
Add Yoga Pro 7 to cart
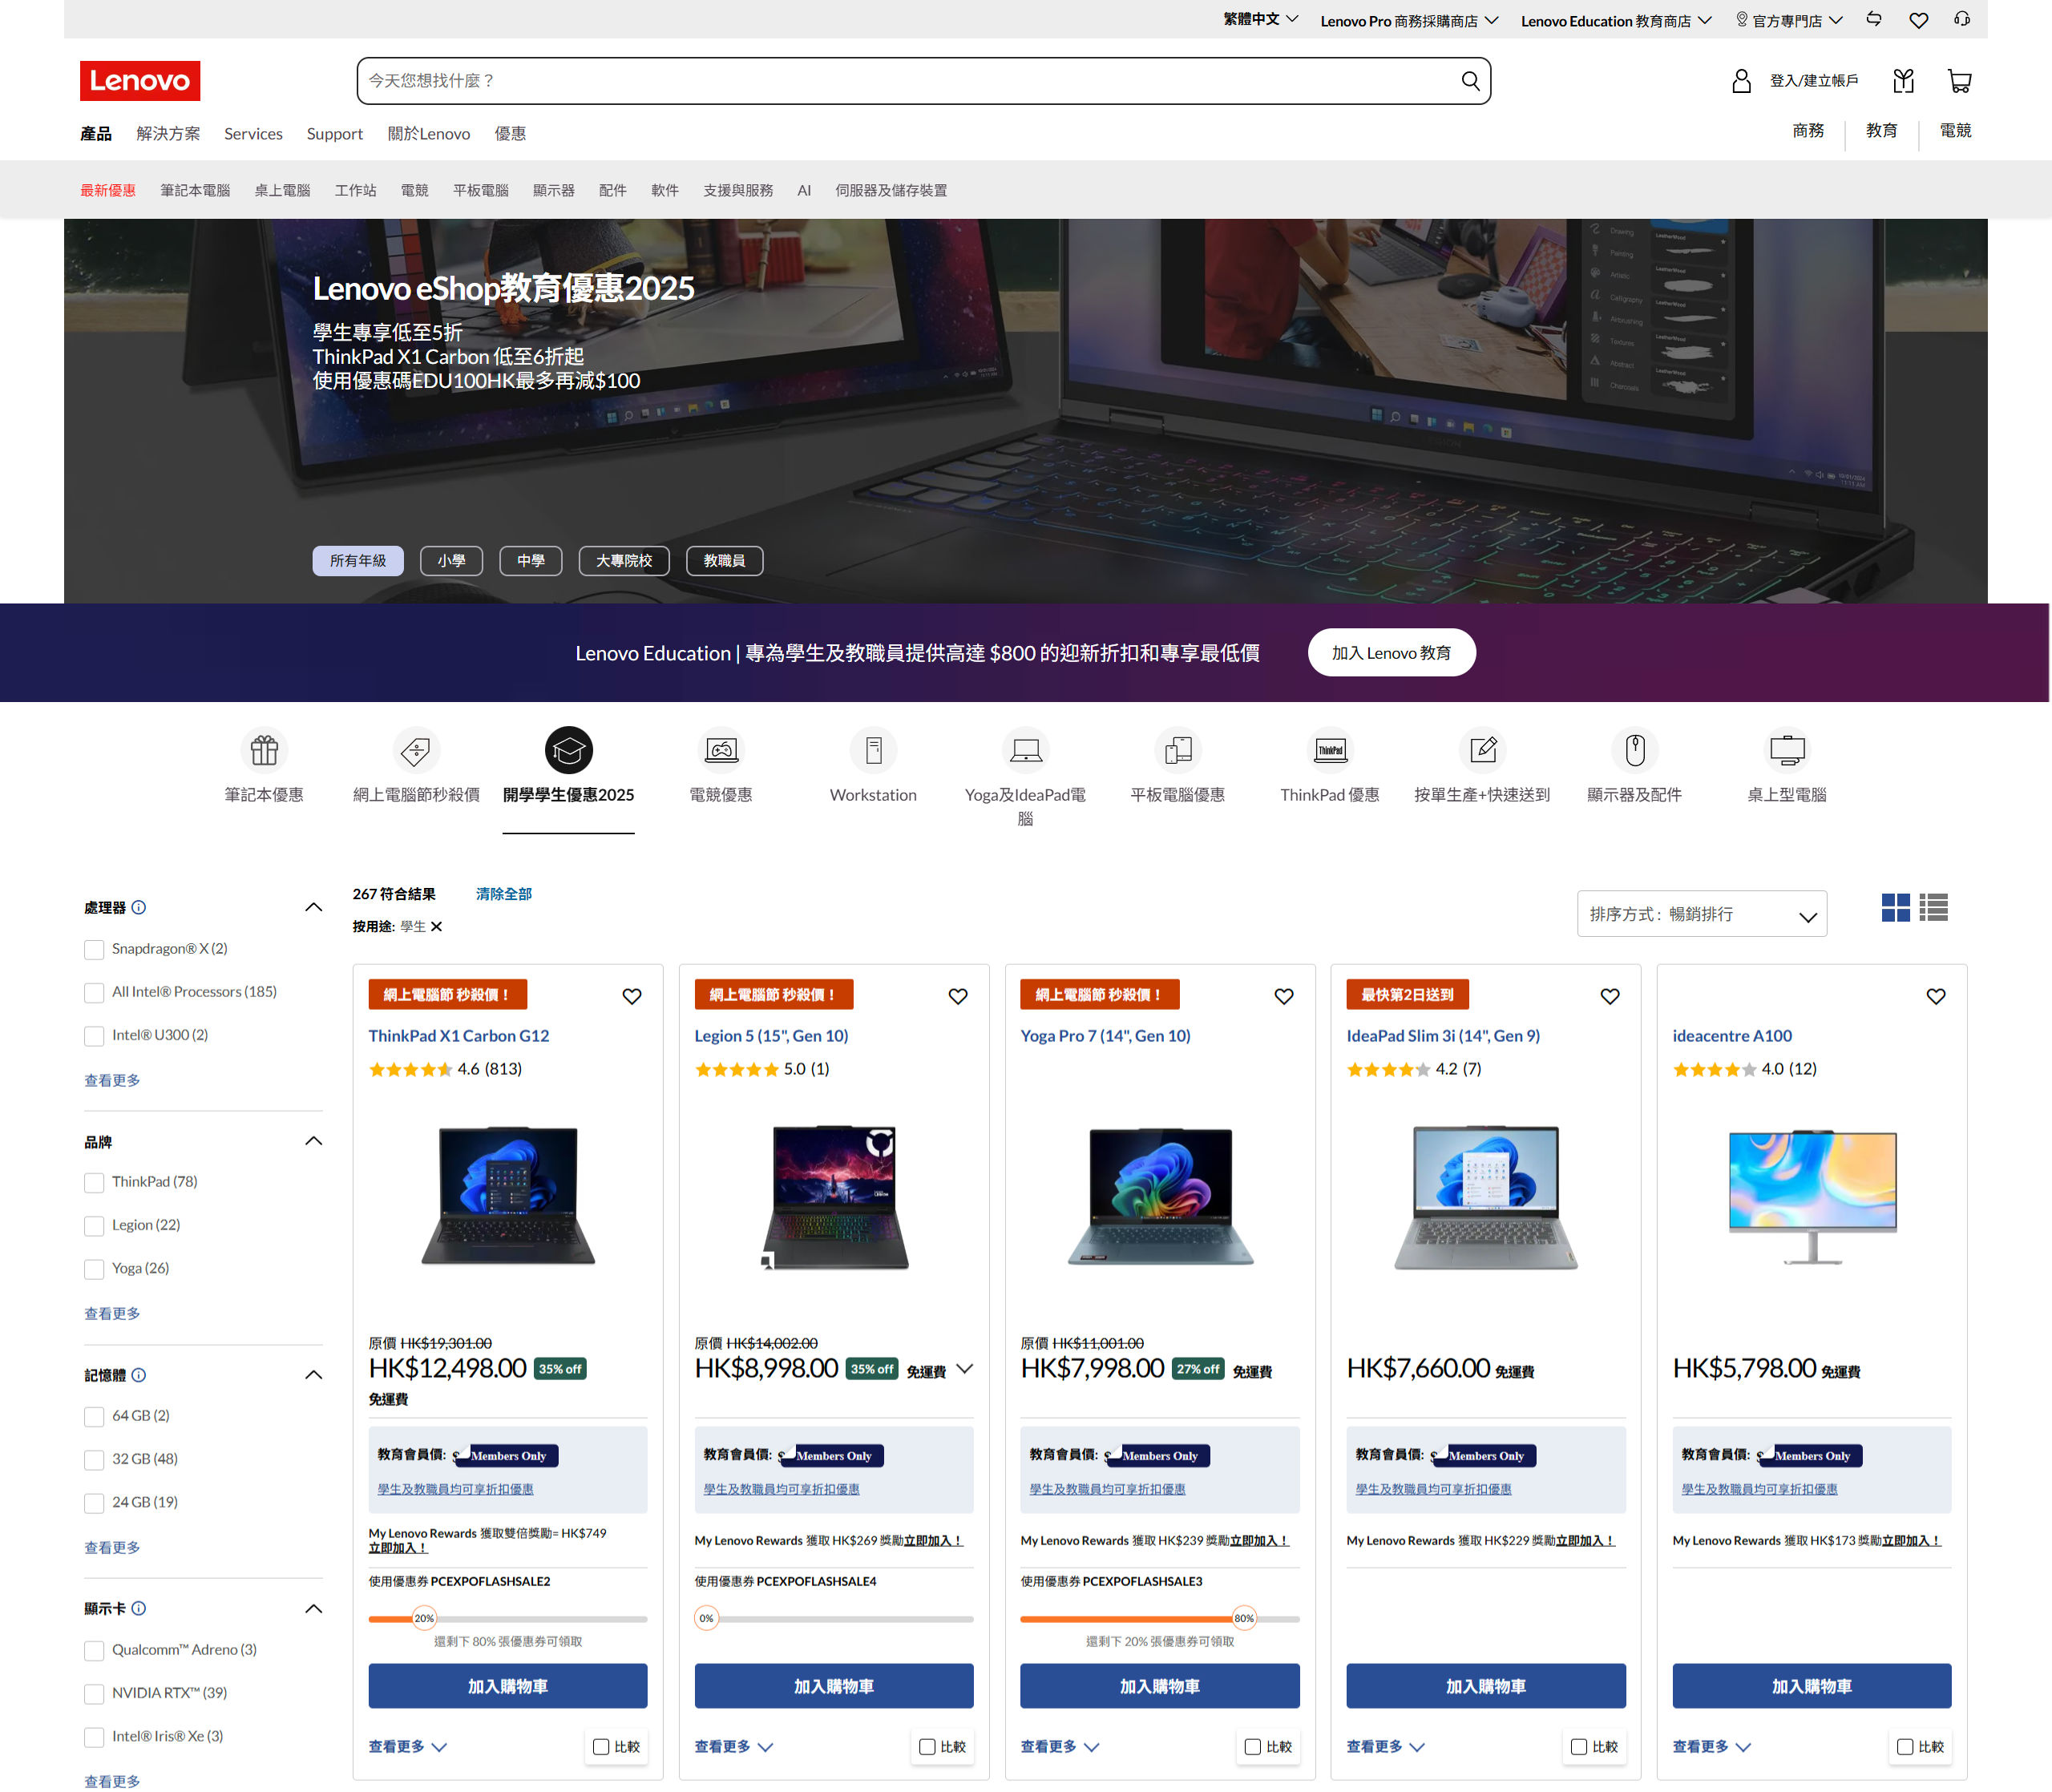pos(1159,1686)
